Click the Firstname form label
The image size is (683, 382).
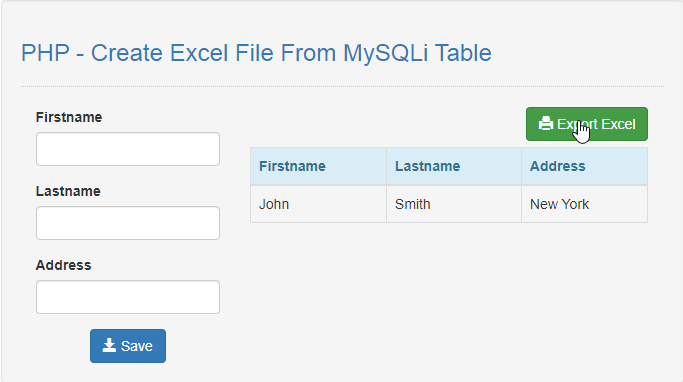coord(69,117)
